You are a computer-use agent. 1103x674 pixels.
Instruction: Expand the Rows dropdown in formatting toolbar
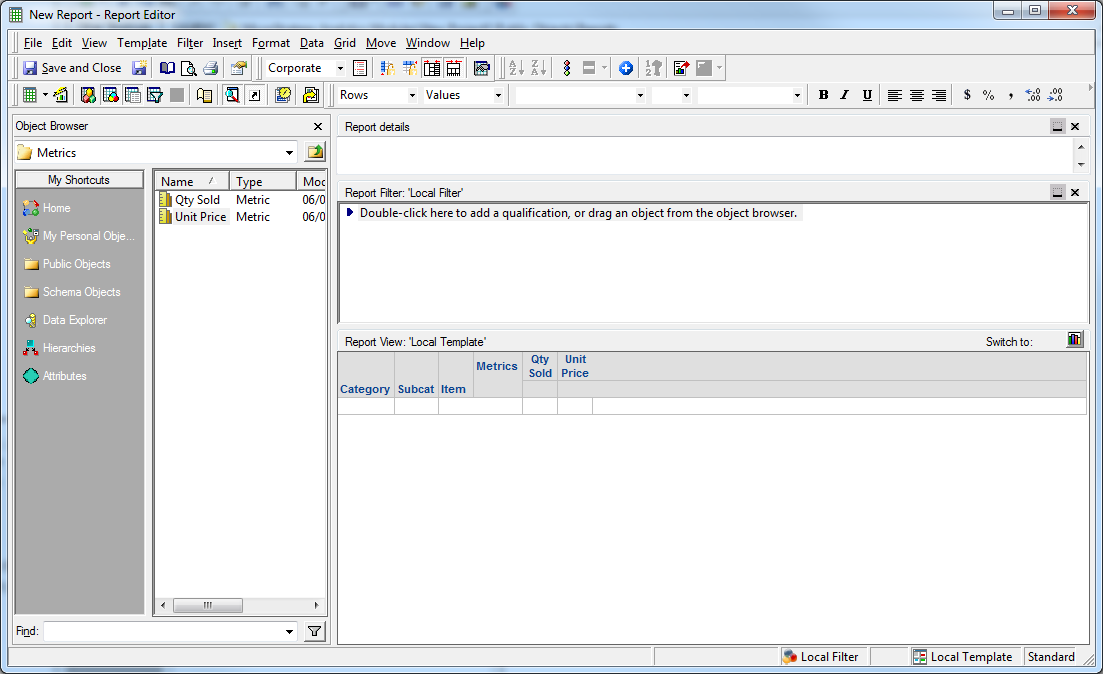[x=412, y=95]
